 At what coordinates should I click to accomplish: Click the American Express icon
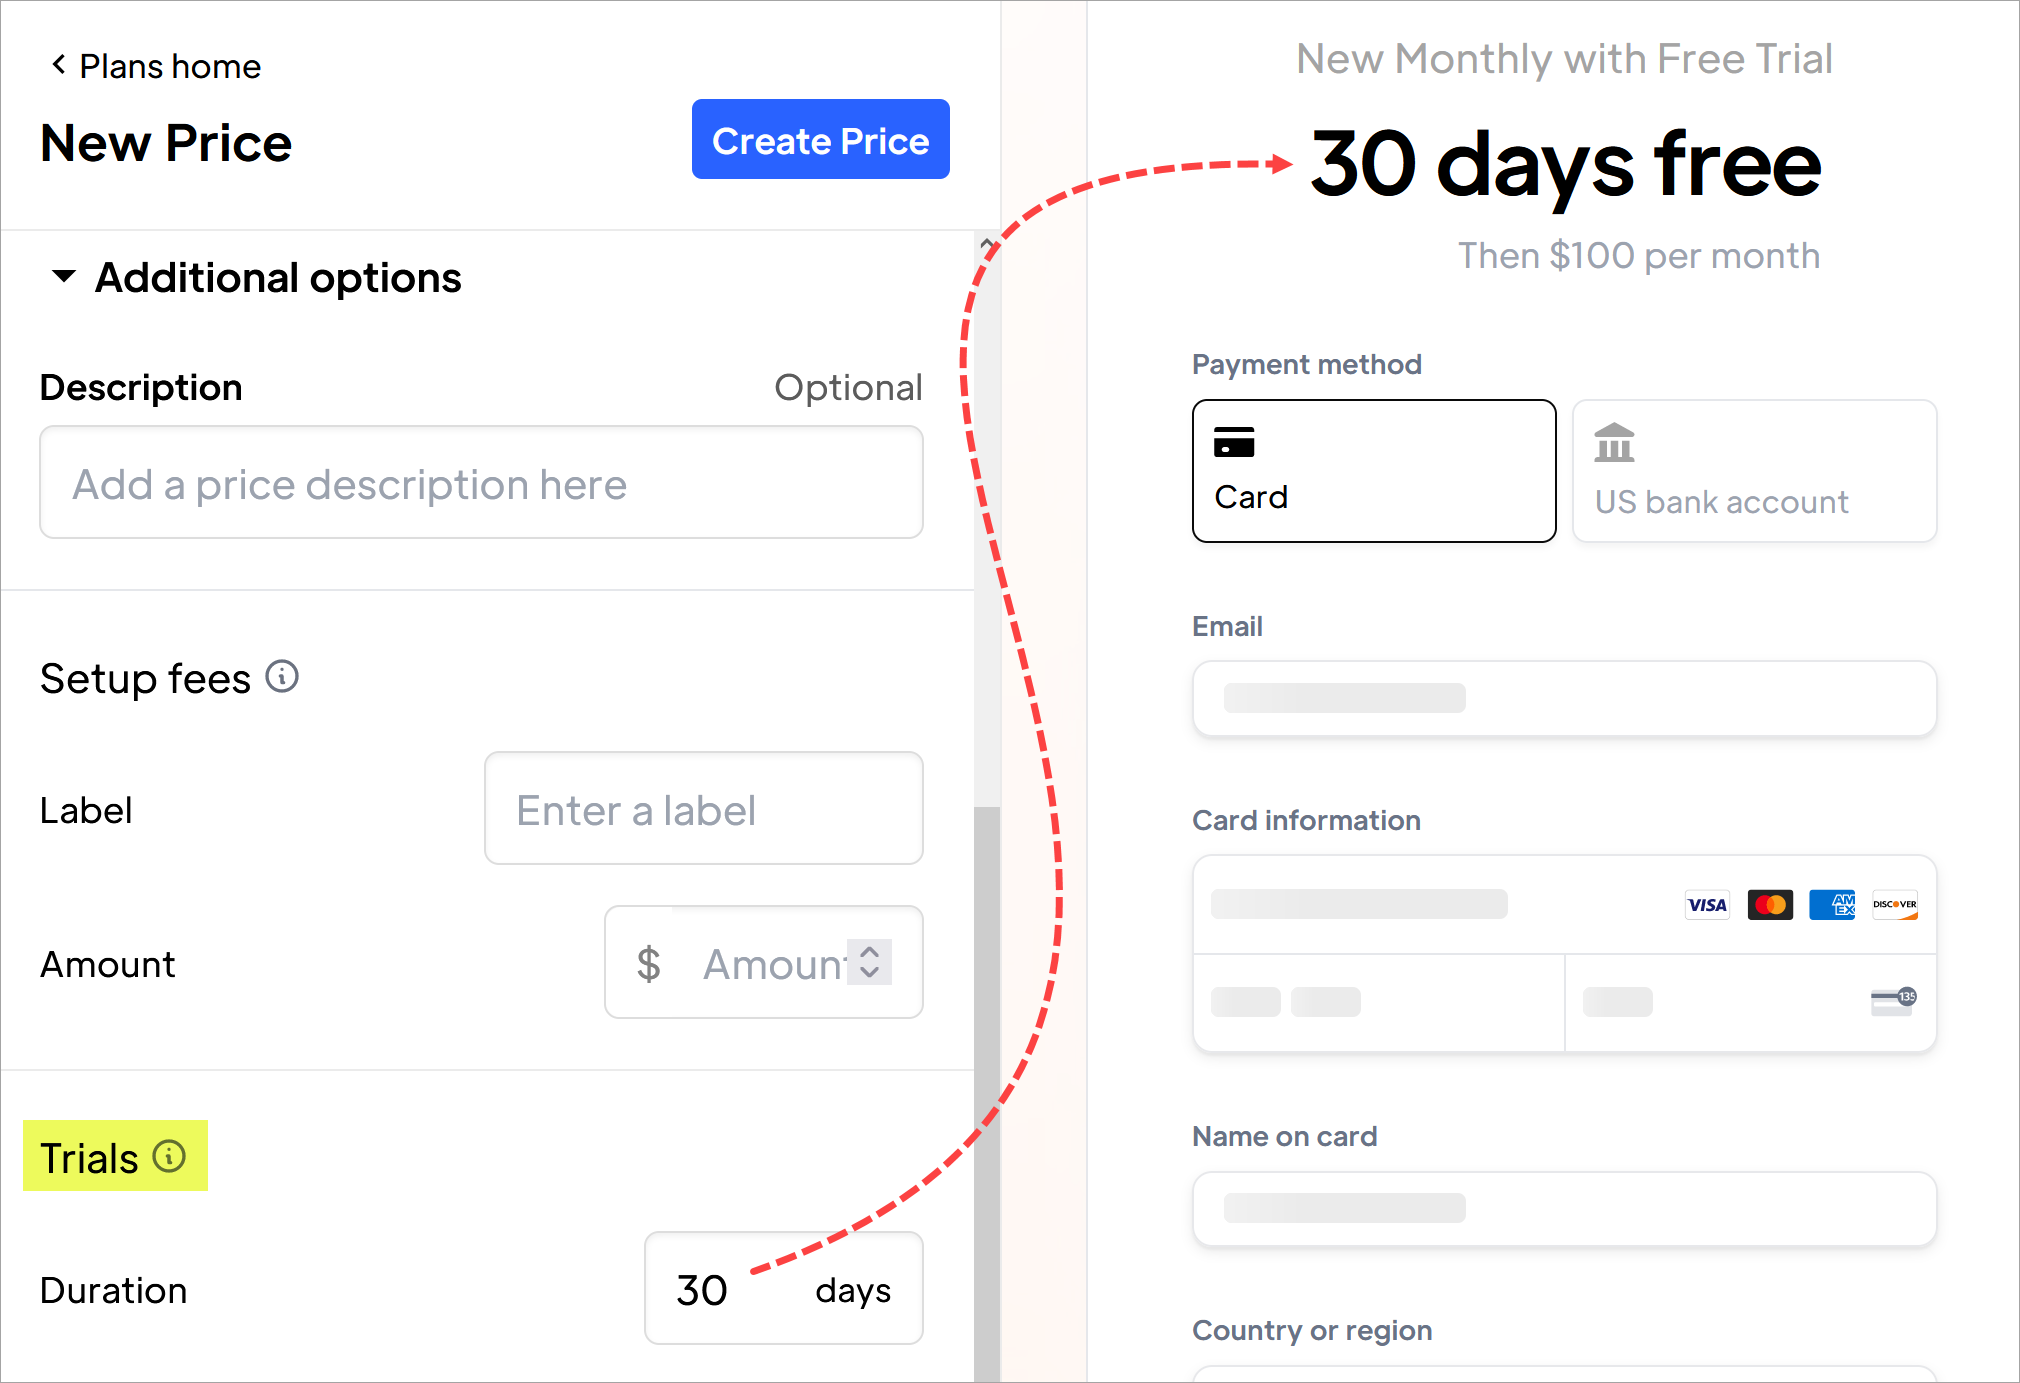pyautogui.click(x=1831, y=904)
